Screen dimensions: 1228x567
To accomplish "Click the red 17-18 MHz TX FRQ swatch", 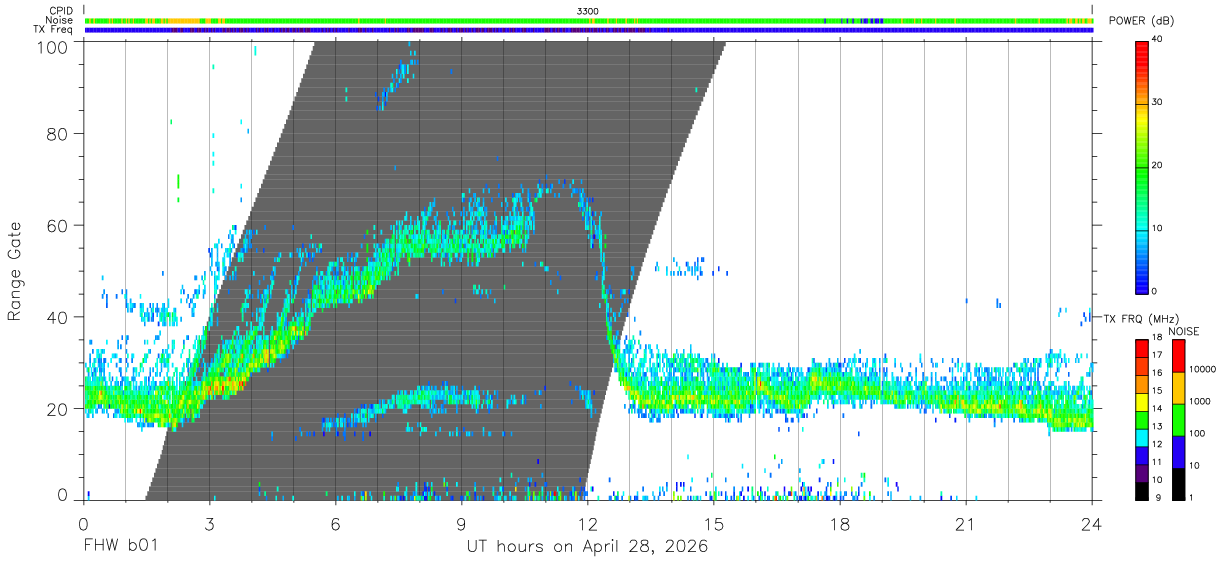I will 1141,348.
